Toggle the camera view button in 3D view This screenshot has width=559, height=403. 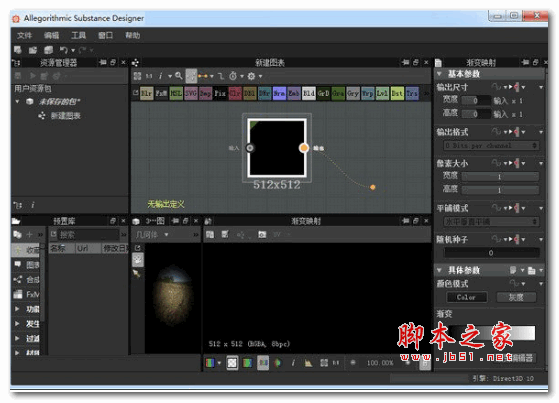138,260
